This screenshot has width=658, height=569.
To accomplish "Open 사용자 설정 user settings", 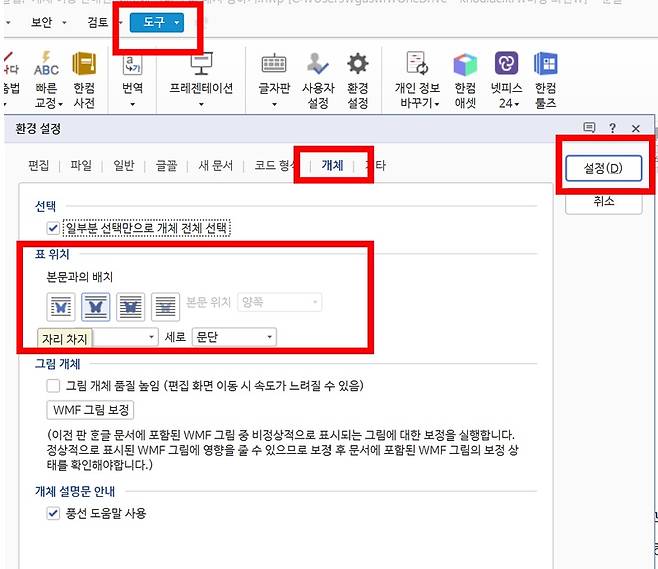I will coord(318,80).
